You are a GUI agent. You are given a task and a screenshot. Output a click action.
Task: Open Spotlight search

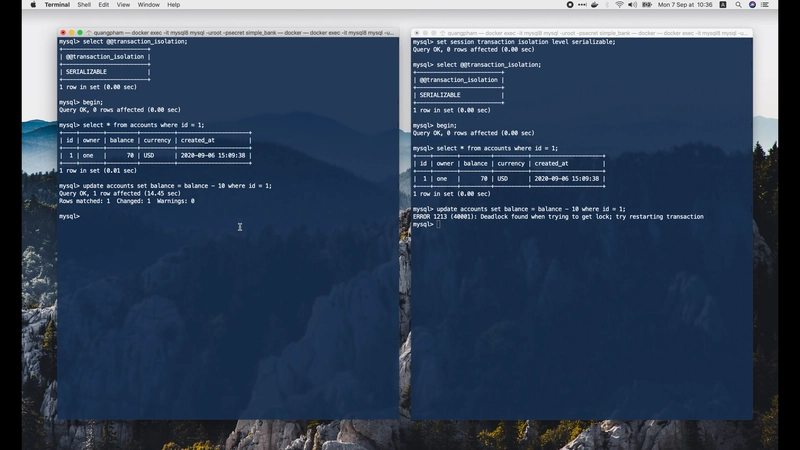click(738, 5)
